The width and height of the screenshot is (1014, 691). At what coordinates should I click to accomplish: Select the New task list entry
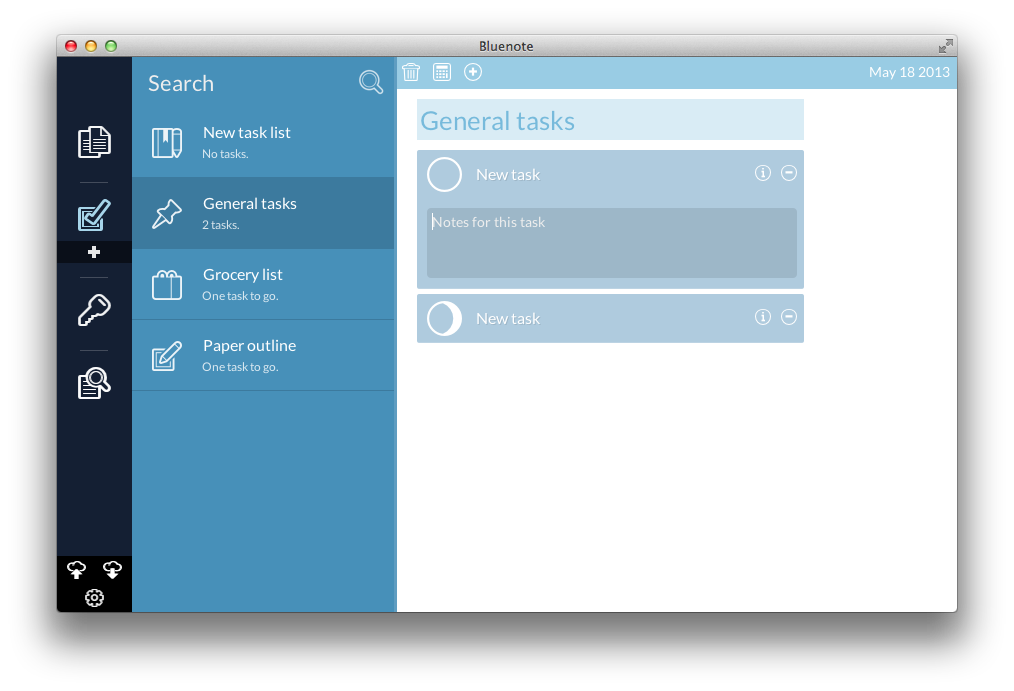coord(263,142)
